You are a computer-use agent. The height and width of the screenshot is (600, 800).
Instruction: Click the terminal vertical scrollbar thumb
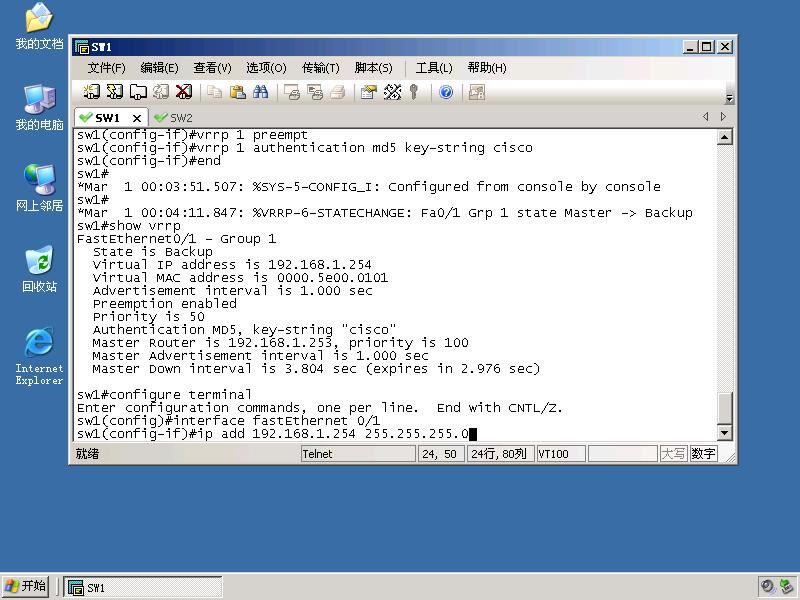(725, 408)
